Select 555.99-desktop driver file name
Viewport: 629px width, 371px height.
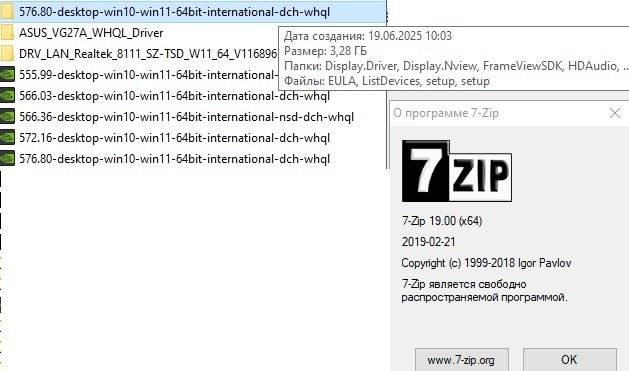[x=148, y=75]
